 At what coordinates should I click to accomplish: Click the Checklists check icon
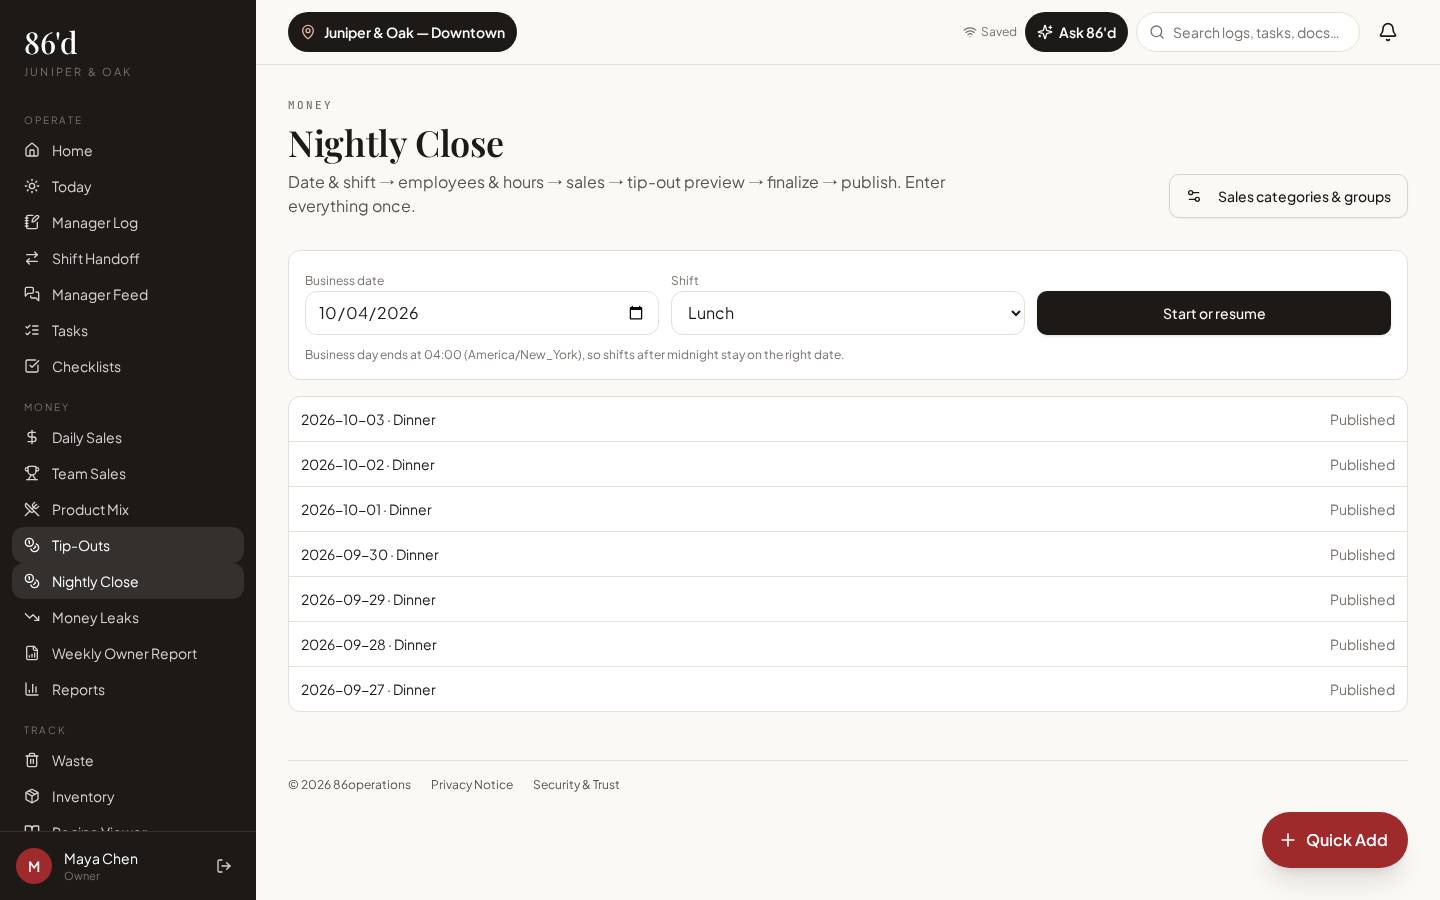(32, 366)
